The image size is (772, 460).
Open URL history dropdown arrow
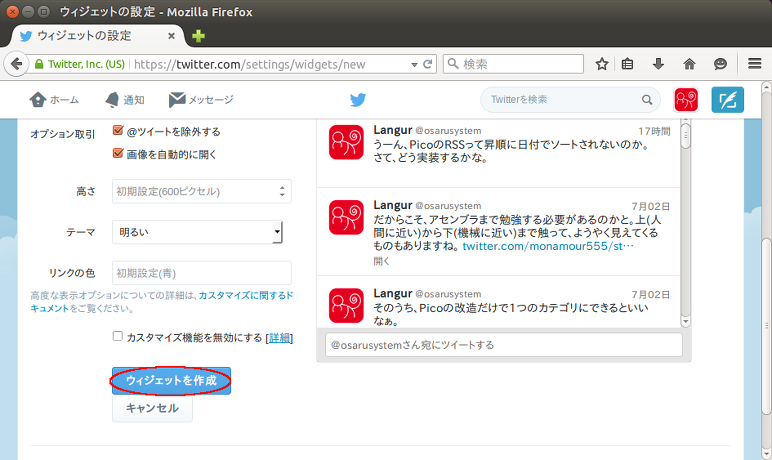point(414,65)
